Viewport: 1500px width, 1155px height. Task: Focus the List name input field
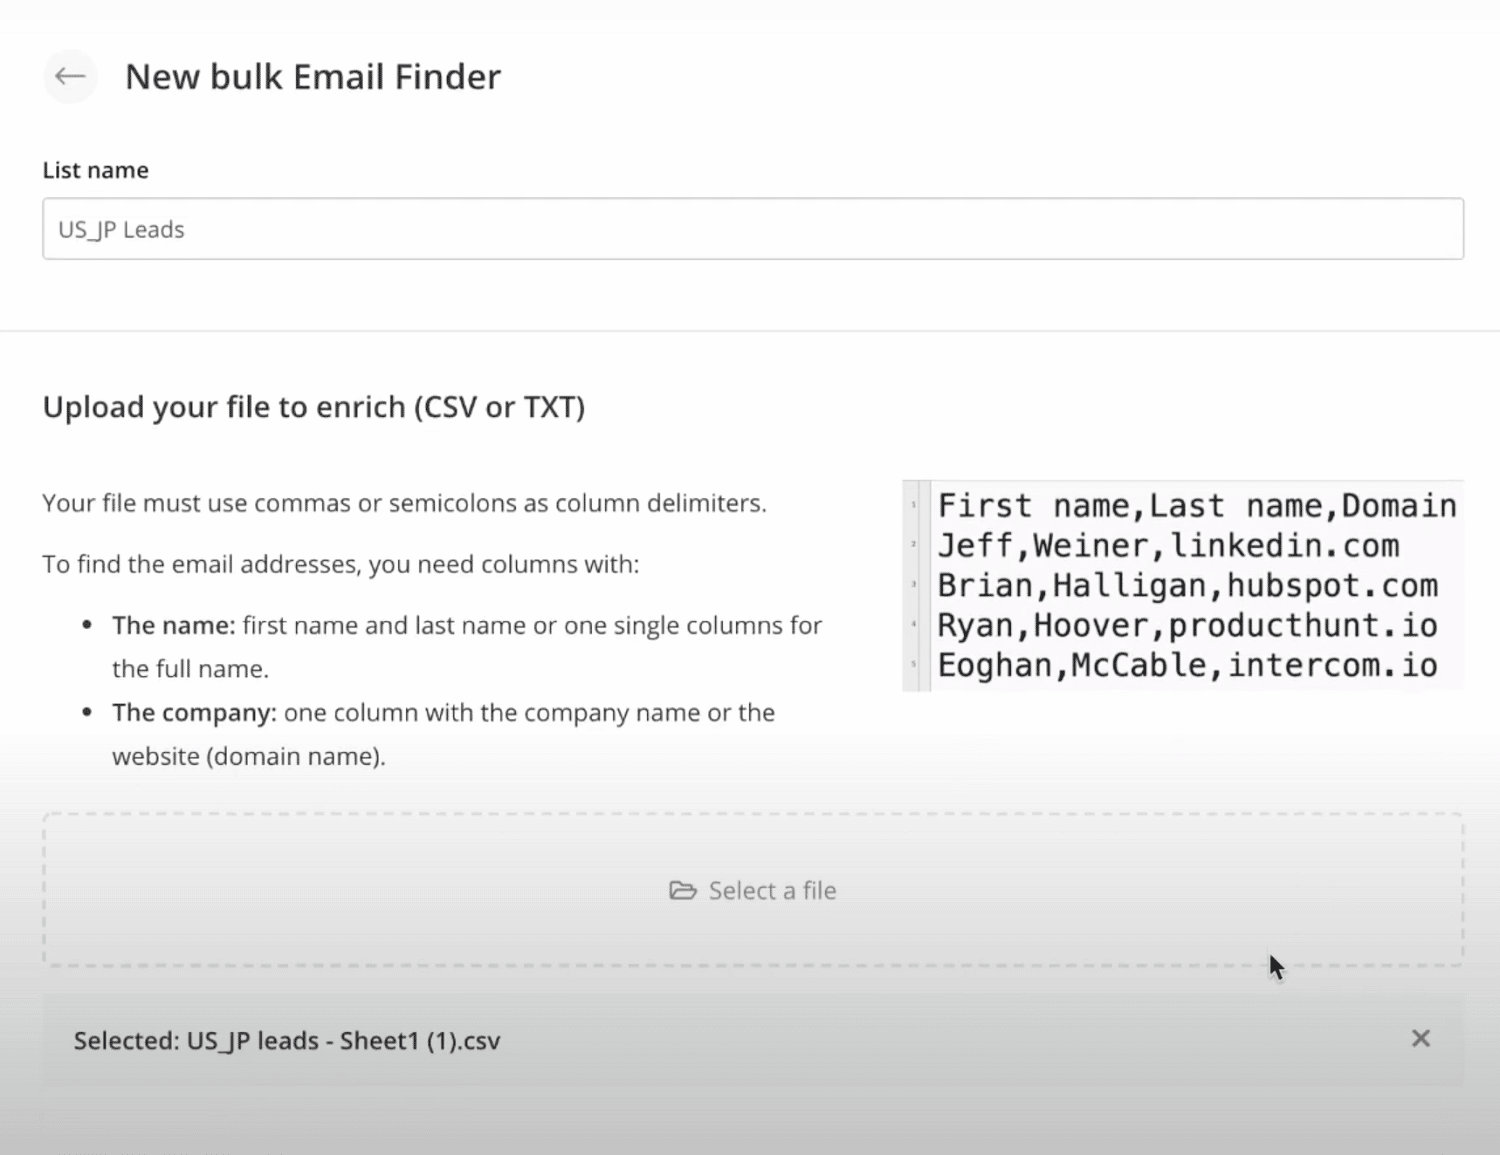coord(753,229)
